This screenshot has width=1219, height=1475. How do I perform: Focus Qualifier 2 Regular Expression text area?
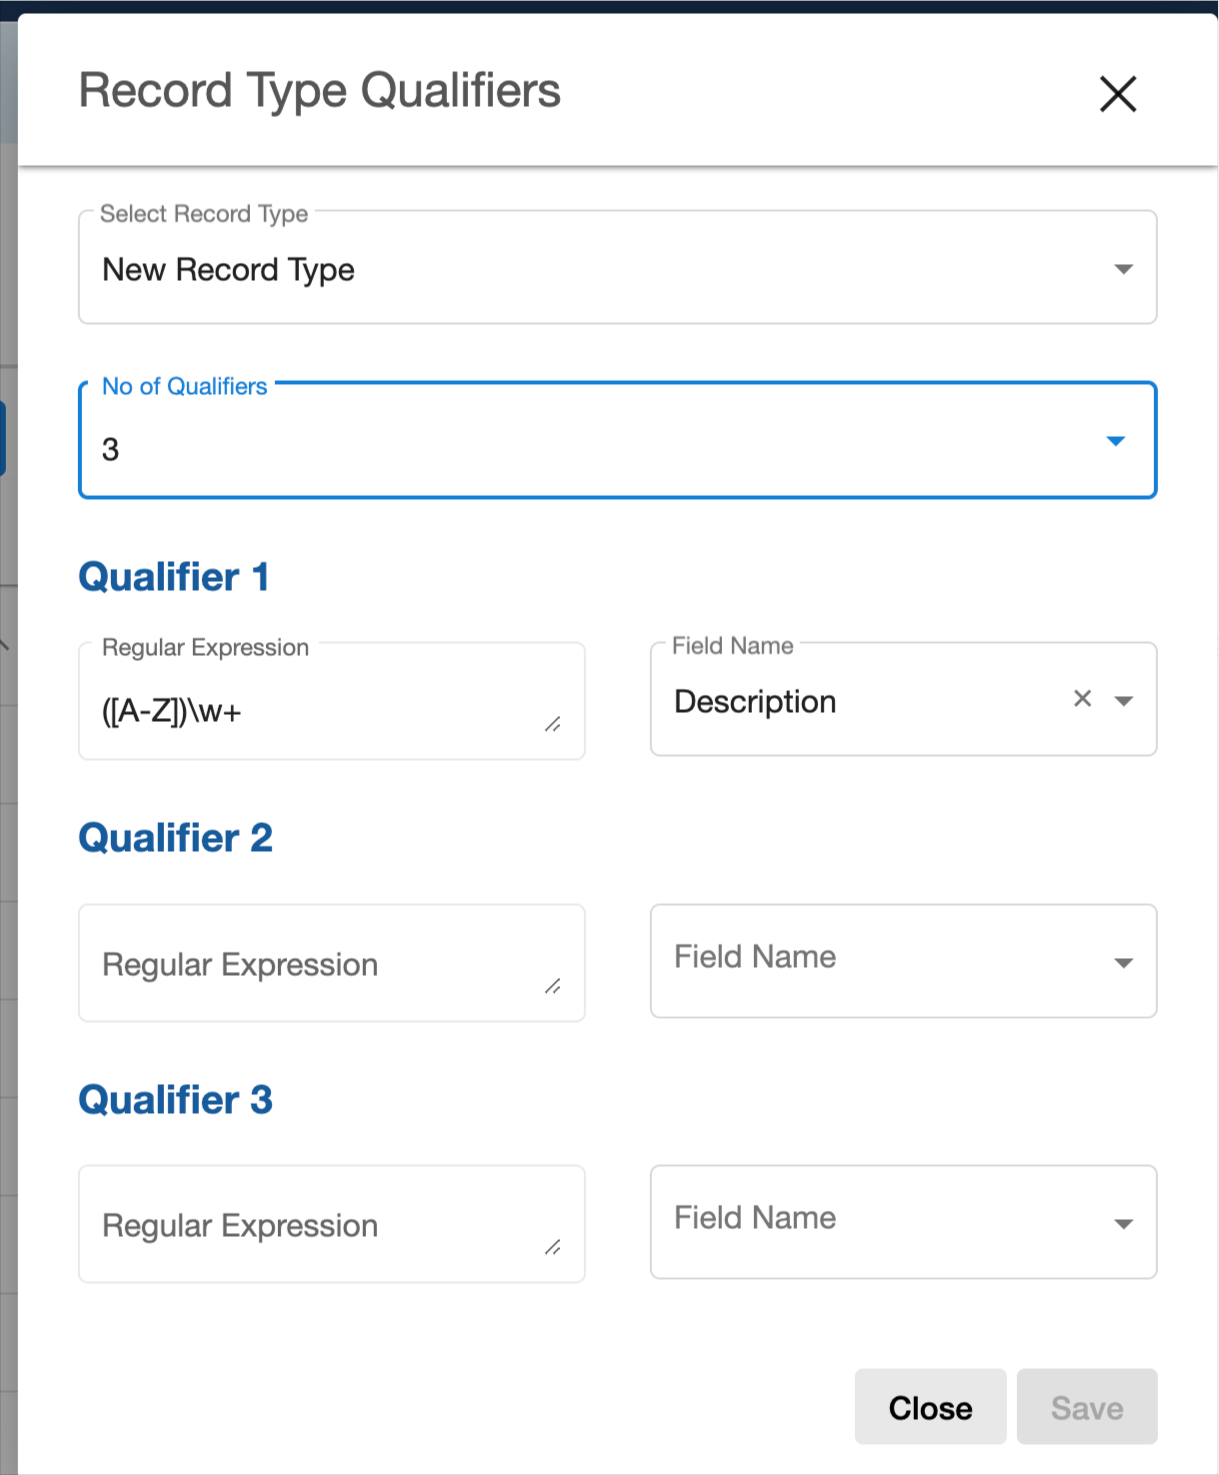coord(320,964)
